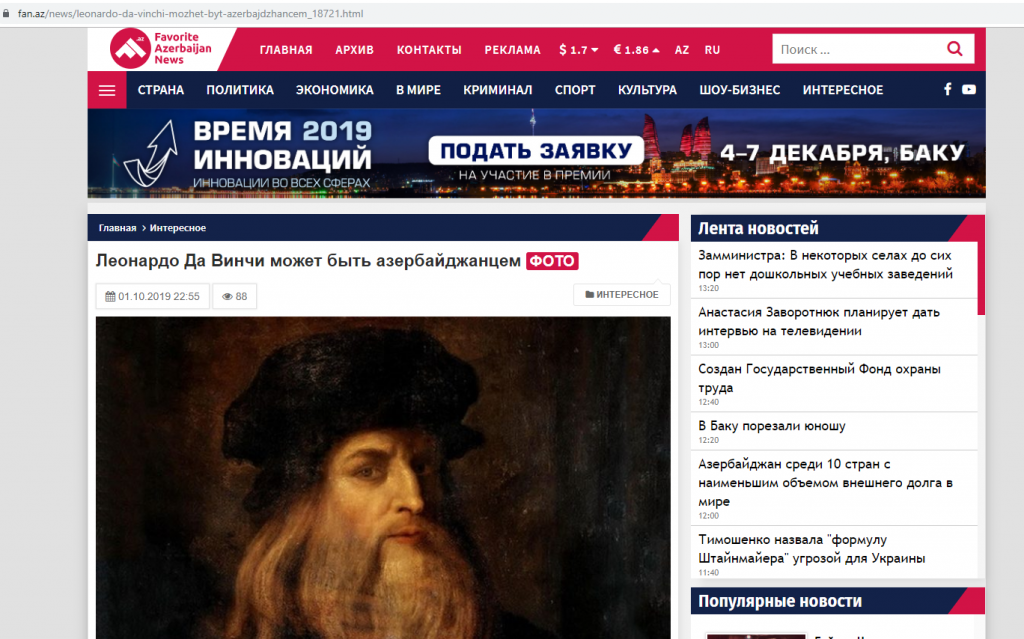Open the YouTube channel icon
Image resolution: width=1024 pixels, height=639 pixels.
(969, 90)
